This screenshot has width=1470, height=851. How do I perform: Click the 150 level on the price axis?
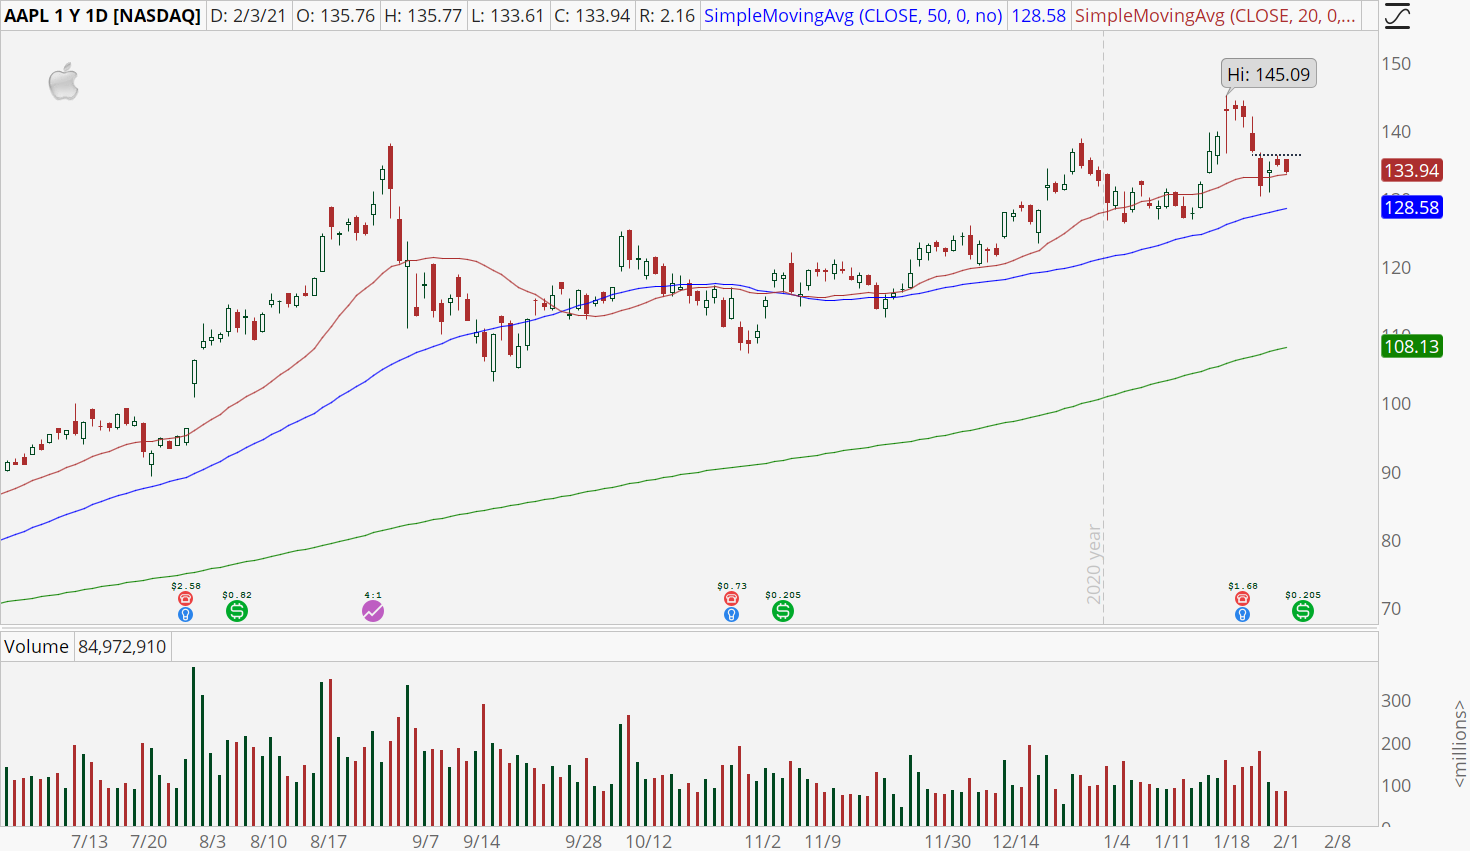(1396, 63)
